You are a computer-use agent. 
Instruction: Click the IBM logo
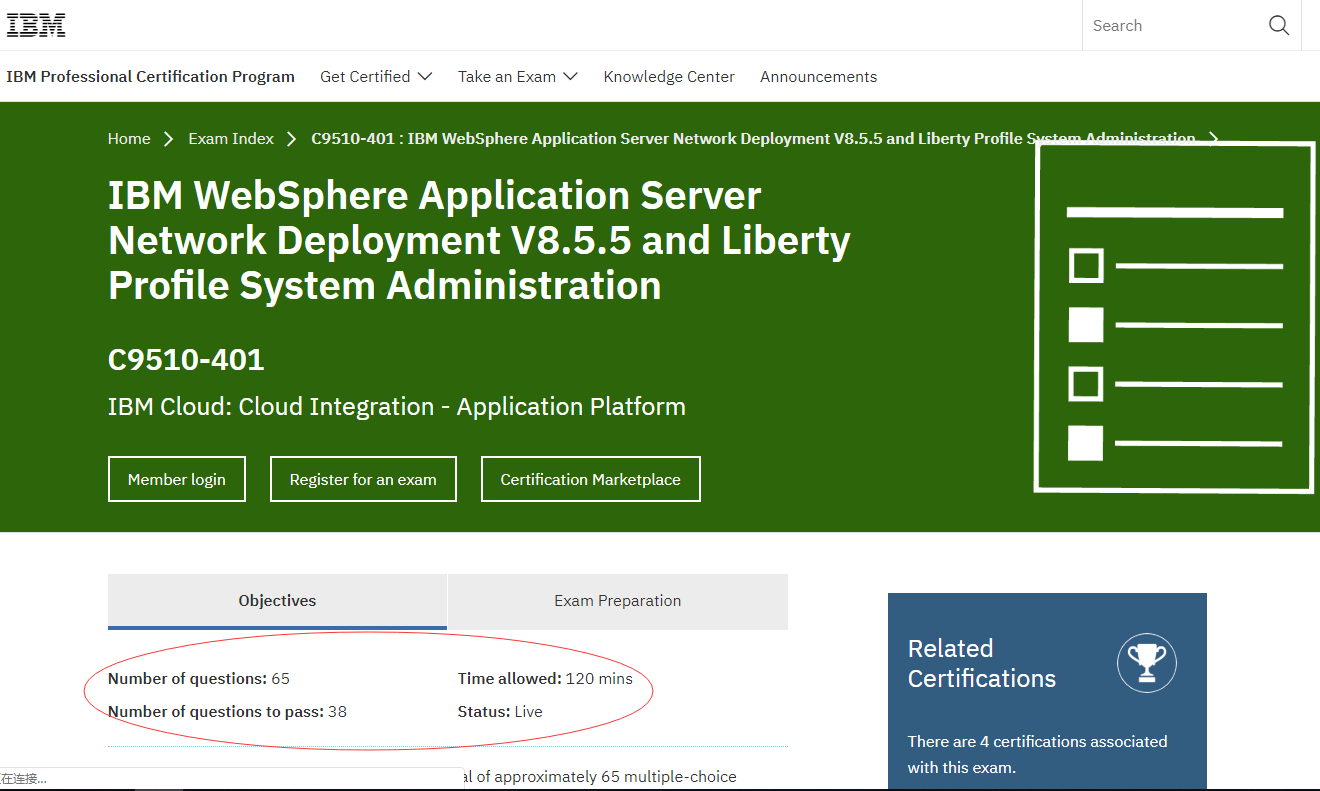[x=36, y=25]
